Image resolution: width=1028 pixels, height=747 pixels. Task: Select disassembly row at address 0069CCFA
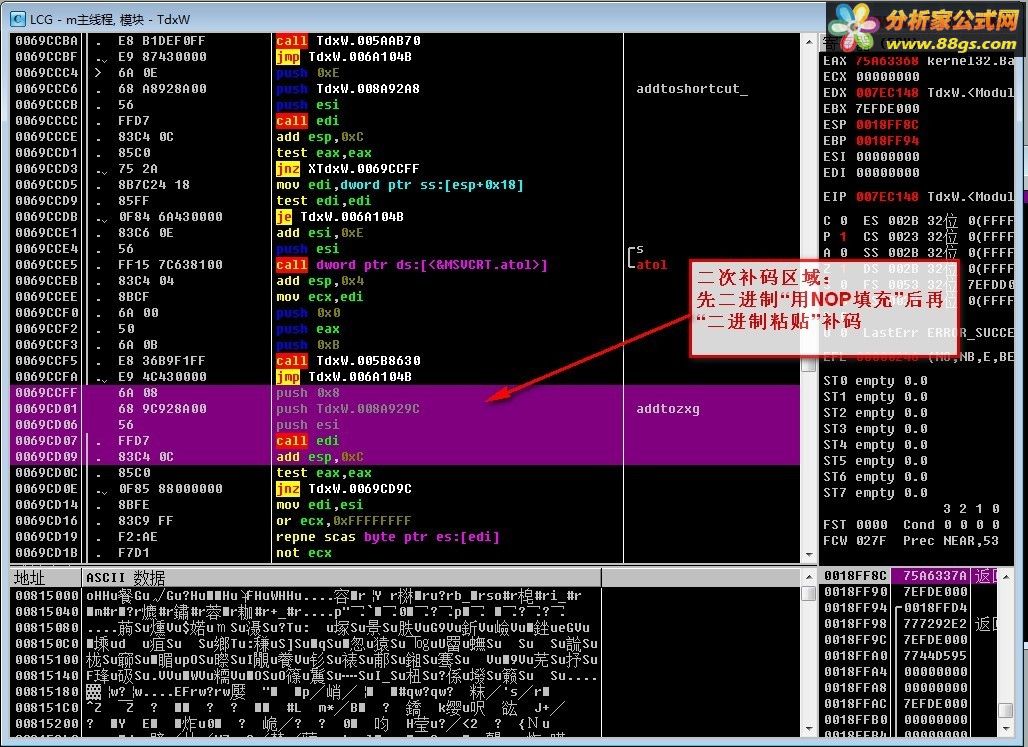coord(405,376)
